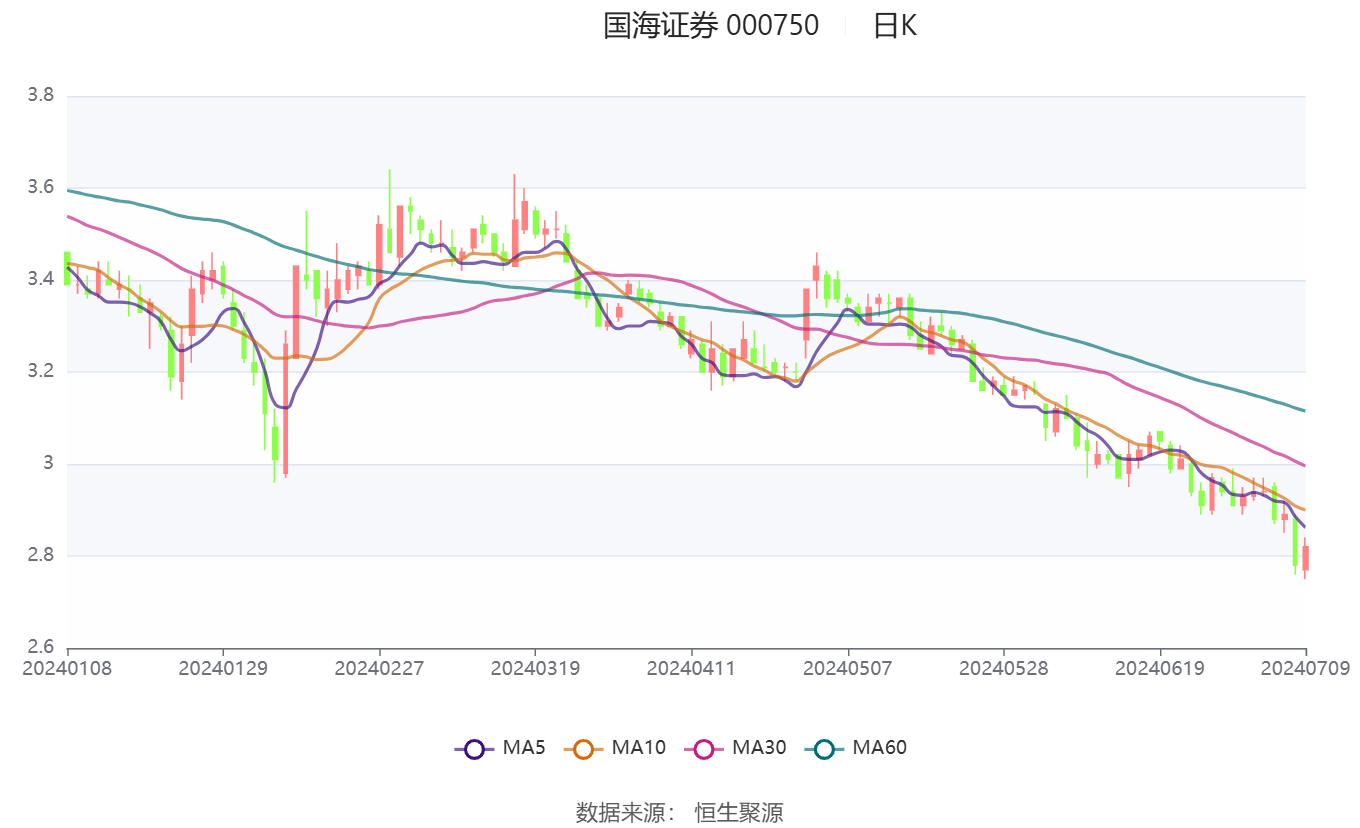Click the 20240619 date axis label
The height and width of the screenshot is (828, 1360).
pyautogui.click(x=1160, y=668)
